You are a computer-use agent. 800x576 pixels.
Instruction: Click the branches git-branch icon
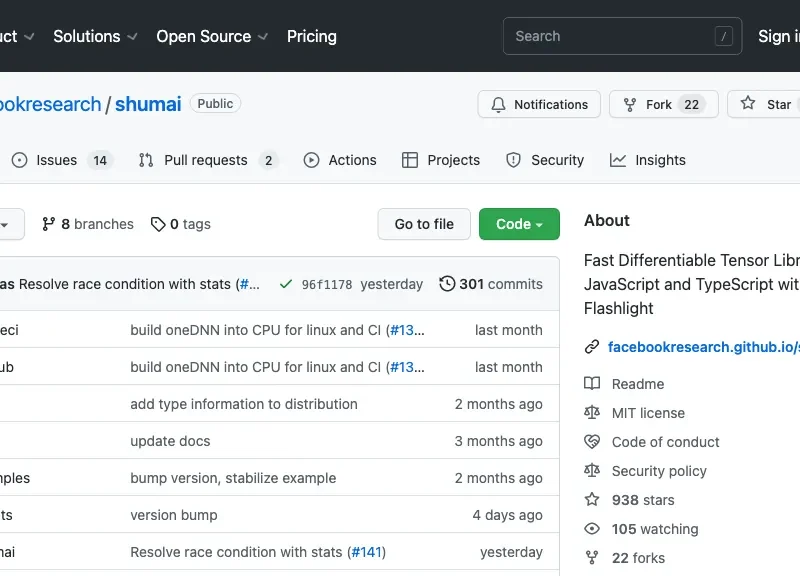coord(48,224)
